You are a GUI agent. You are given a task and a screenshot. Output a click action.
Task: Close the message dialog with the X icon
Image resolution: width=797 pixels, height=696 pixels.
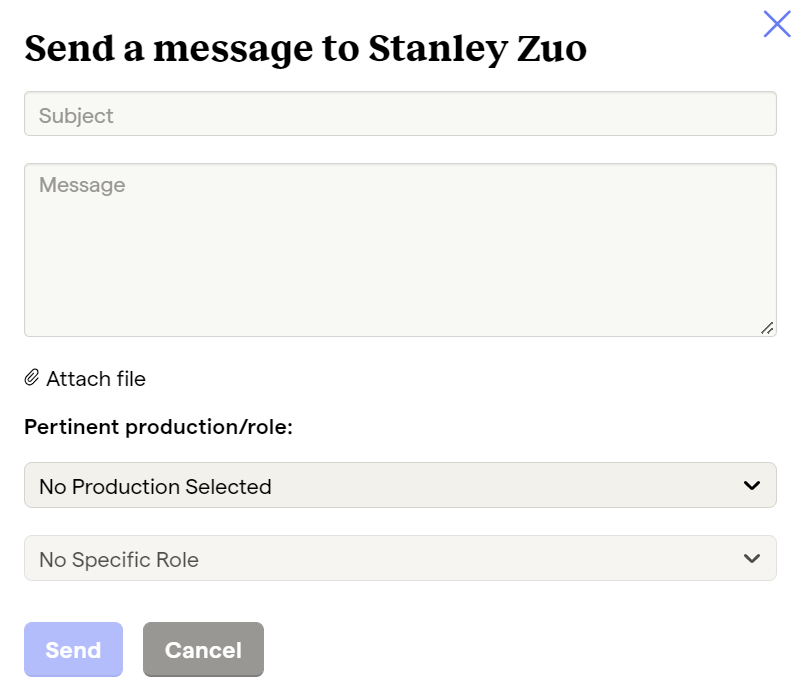click(x=777, y=24)
